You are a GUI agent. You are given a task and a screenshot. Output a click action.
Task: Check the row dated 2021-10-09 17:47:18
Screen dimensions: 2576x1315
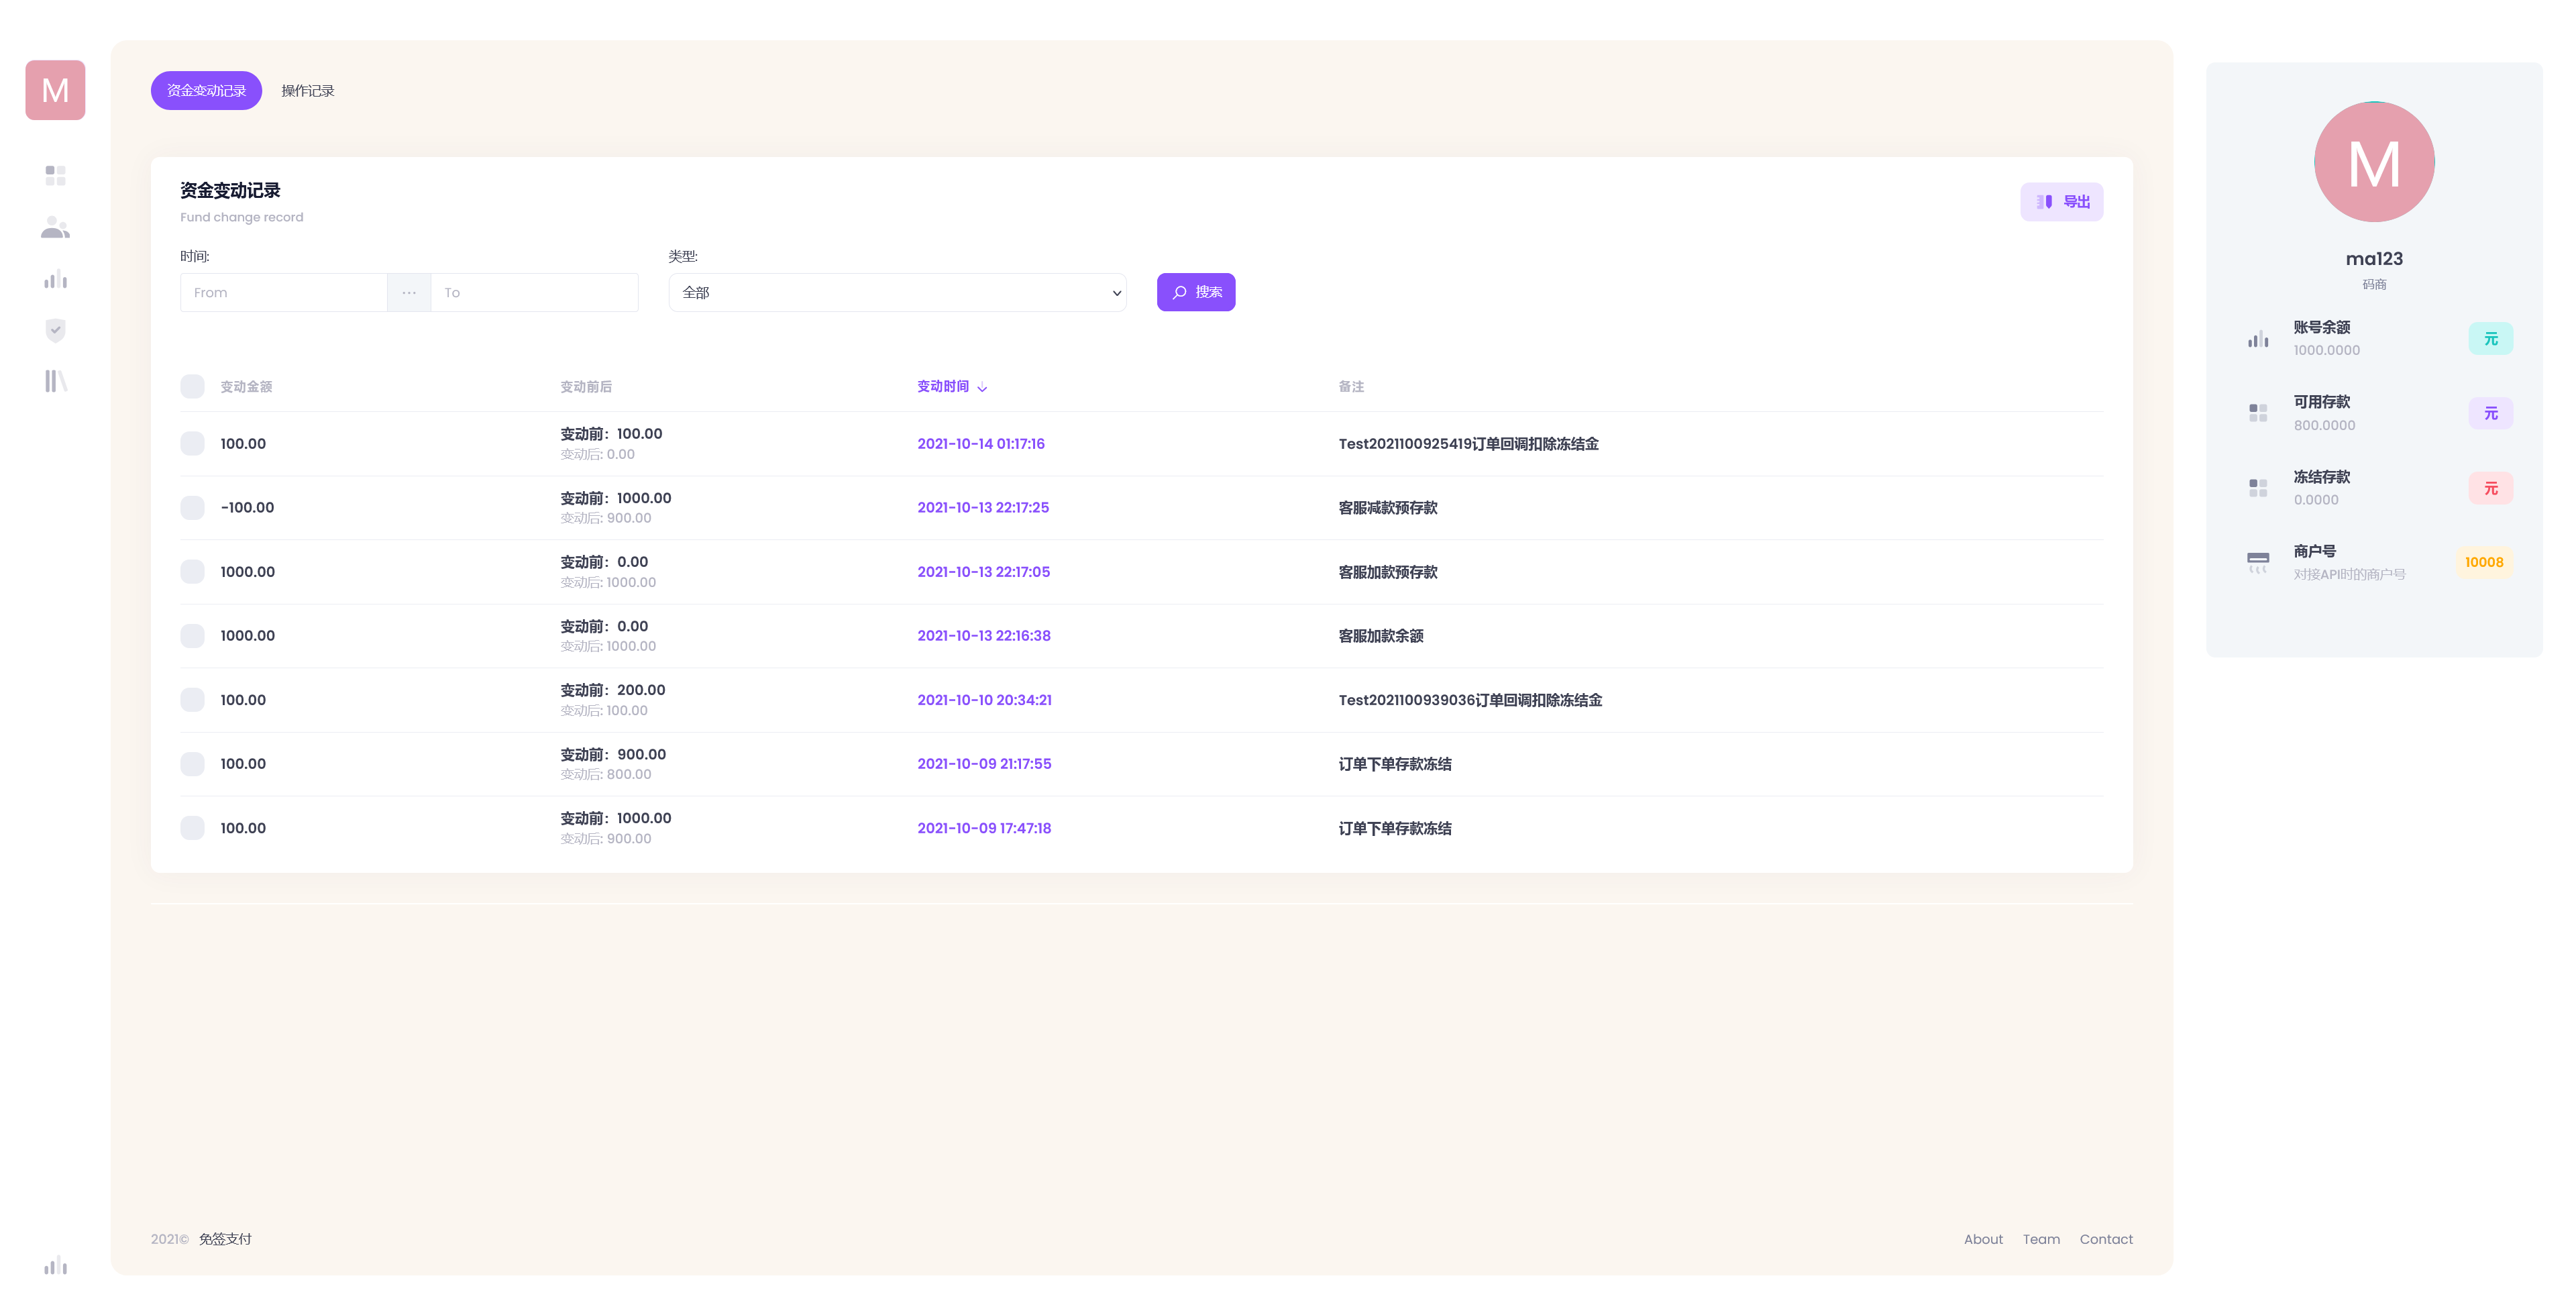[x=192, y=828]
